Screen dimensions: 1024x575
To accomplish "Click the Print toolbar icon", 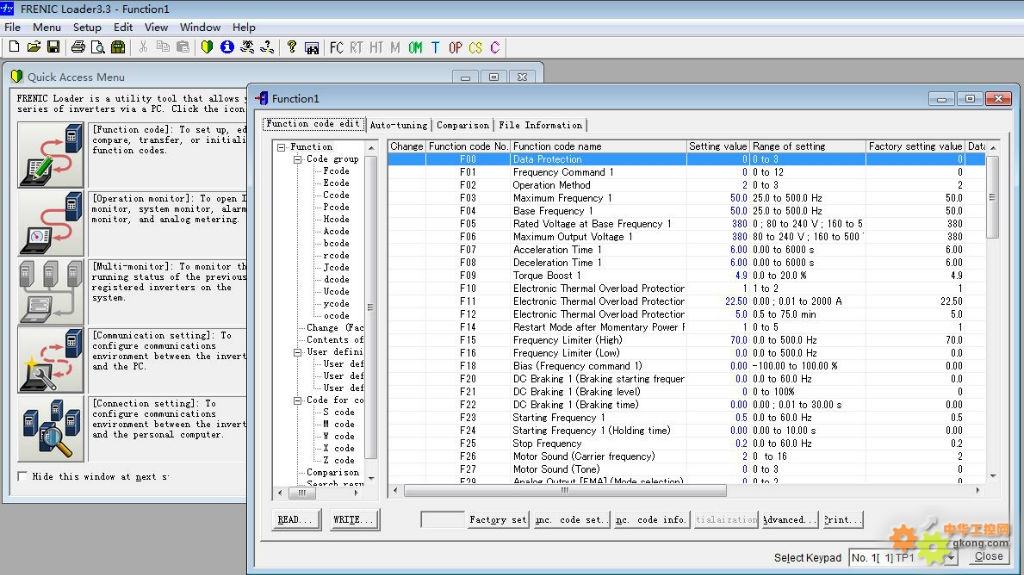I will pos(78,47).
